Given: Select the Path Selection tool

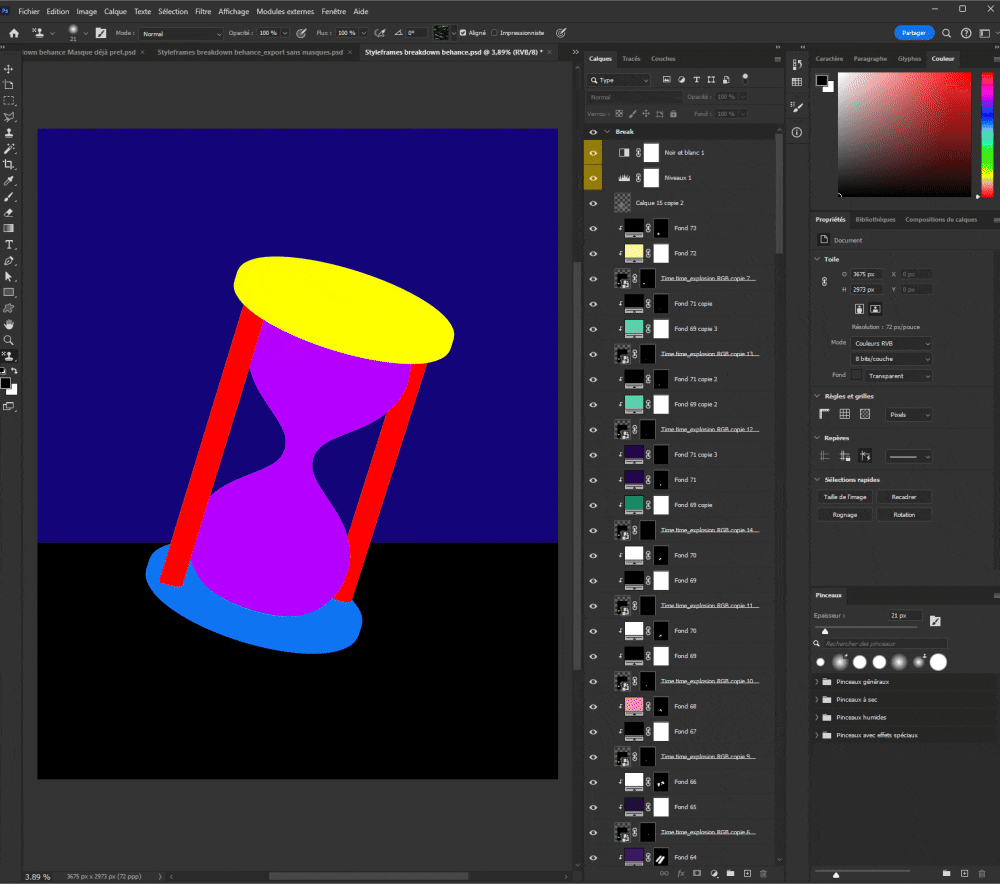Looking at the screenshot, I should coord(8,277).
